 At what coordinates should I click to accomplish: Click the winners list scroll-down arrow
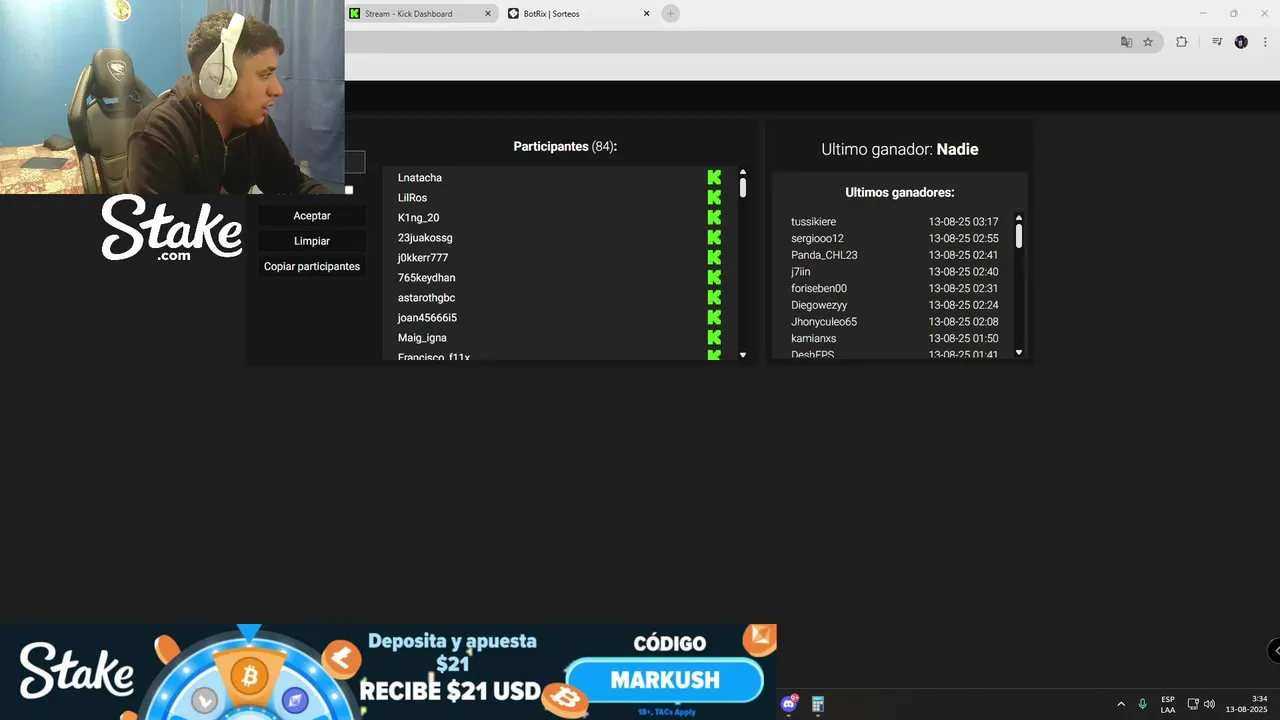point(1019,352)
